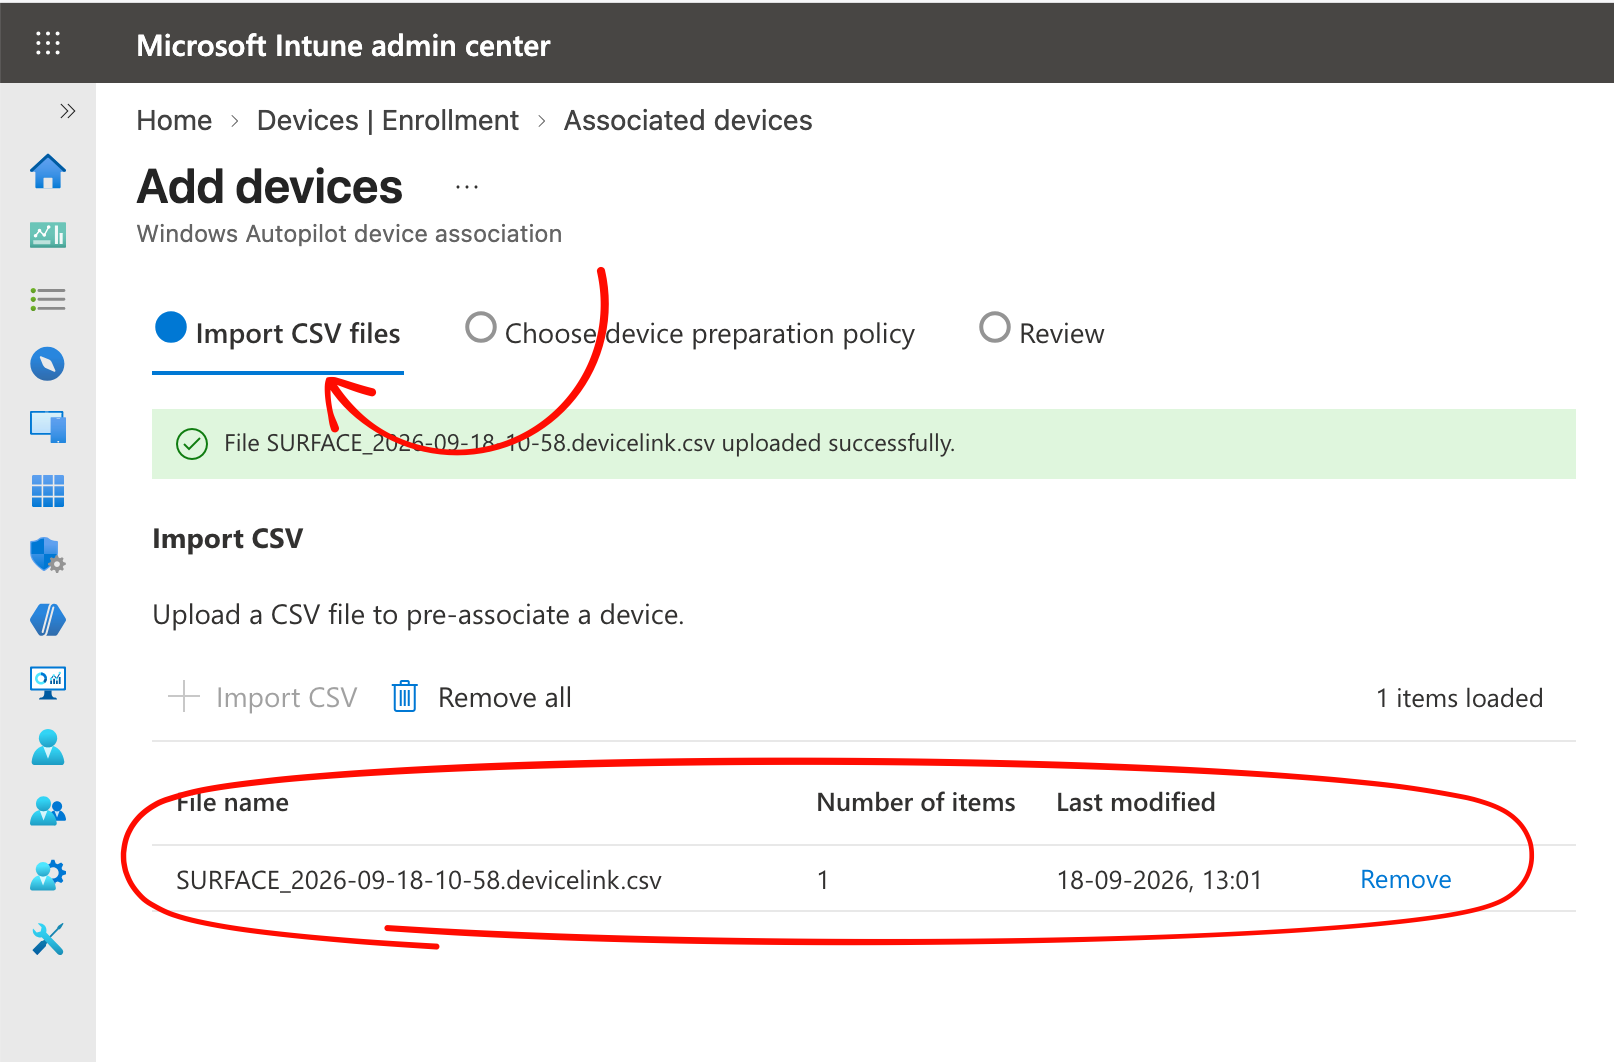The image size is (1614, 1062).
Task: Navigate to Devices | Enrollment breadcrumb
Action: pyautogui.click(x=388, y=121)
